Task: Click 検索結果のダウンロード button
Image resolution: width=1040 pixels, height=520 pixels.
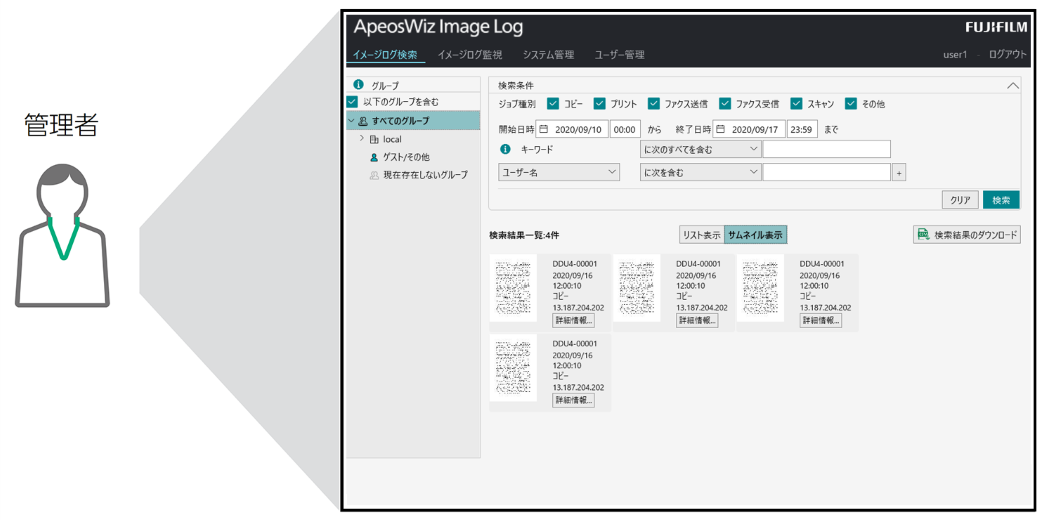Action: tap(966, 235)
